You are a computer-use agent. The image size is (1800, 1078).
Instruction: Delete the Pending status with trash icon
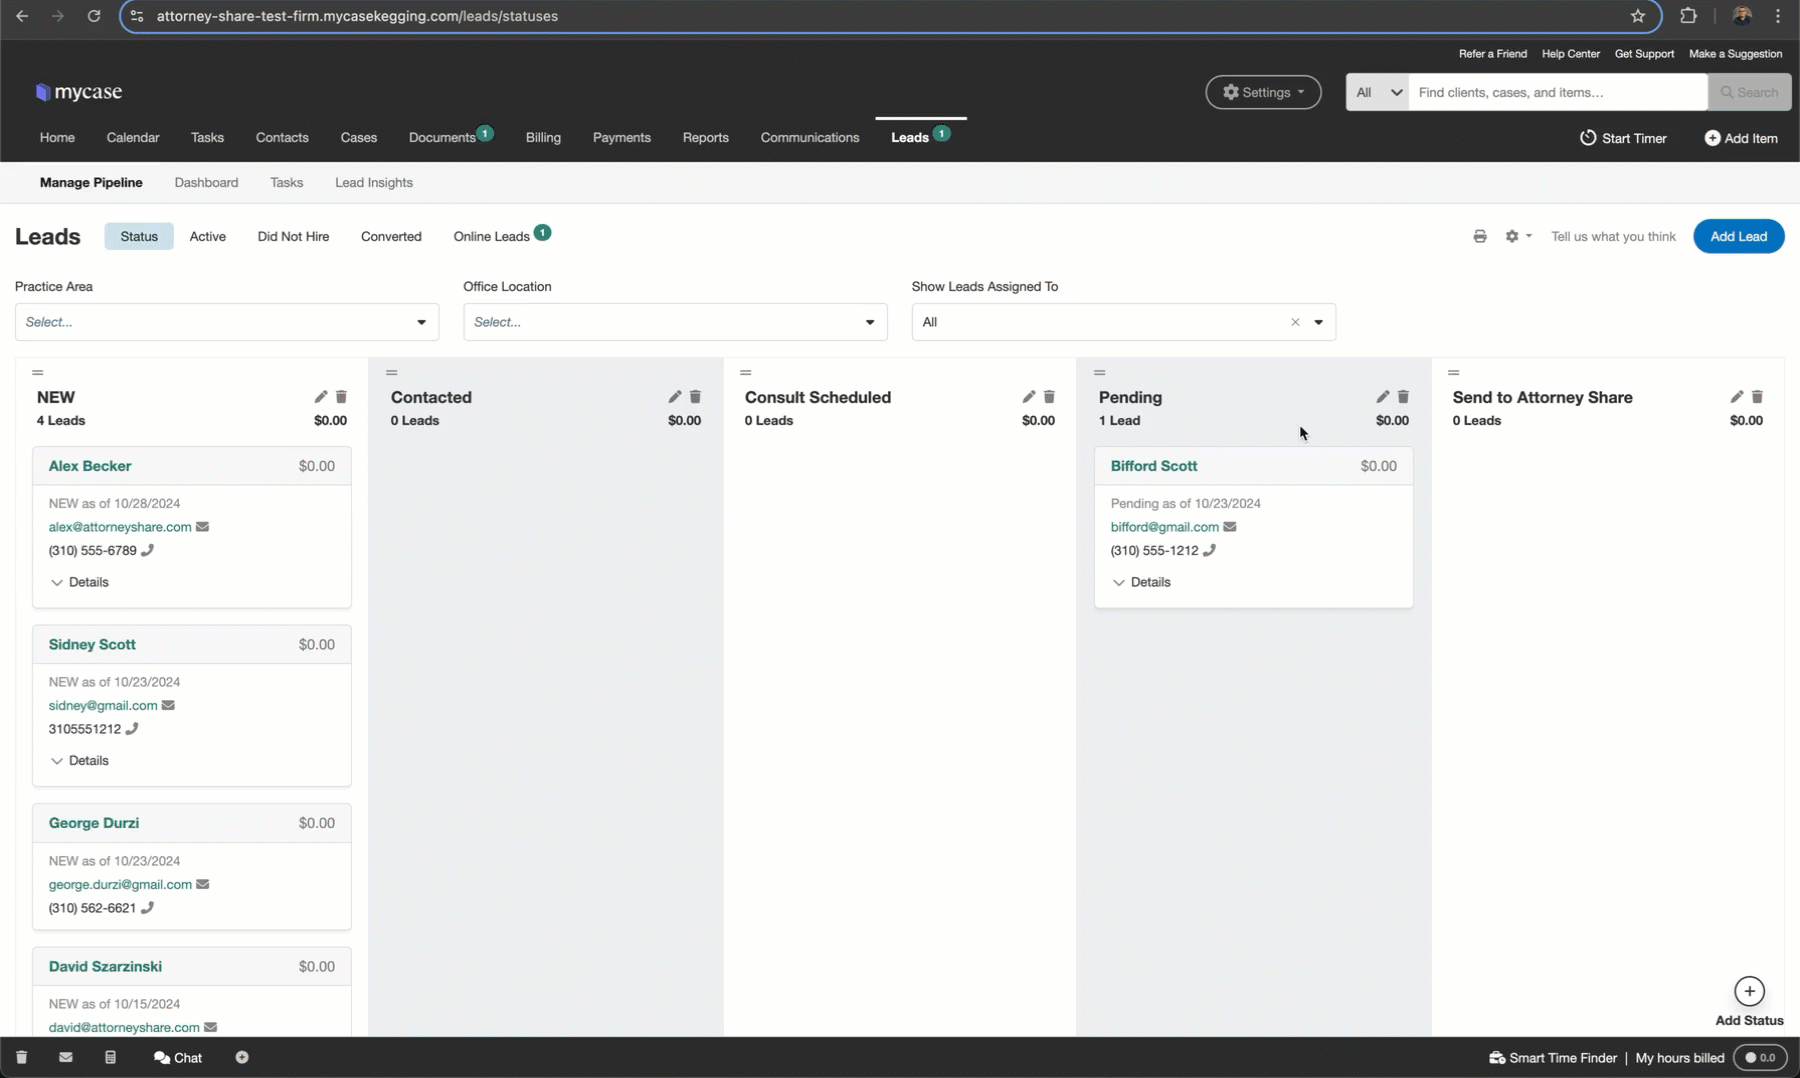click(x=1403, y=397)
